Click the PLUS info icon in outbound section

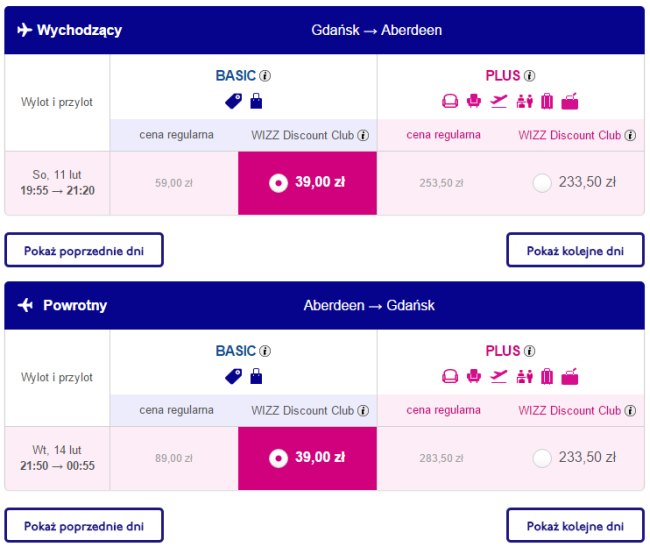click(529, 76)
